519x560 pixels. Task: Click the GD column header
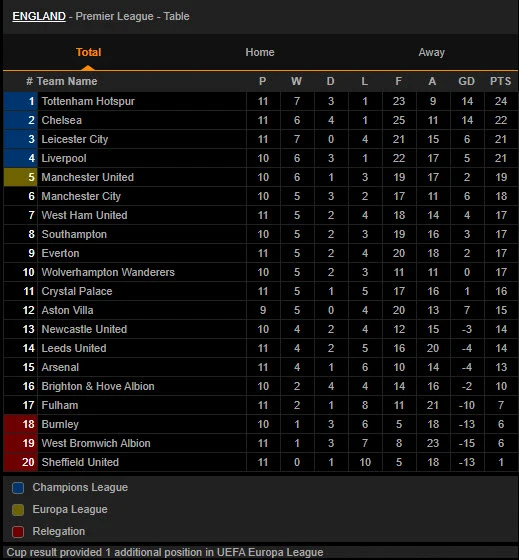[466, 81]
